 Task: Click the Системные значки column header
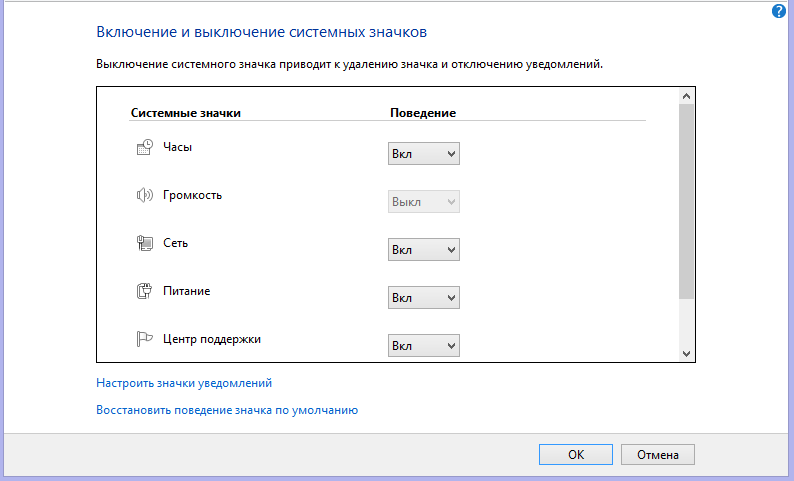click(x=186, y=113)
